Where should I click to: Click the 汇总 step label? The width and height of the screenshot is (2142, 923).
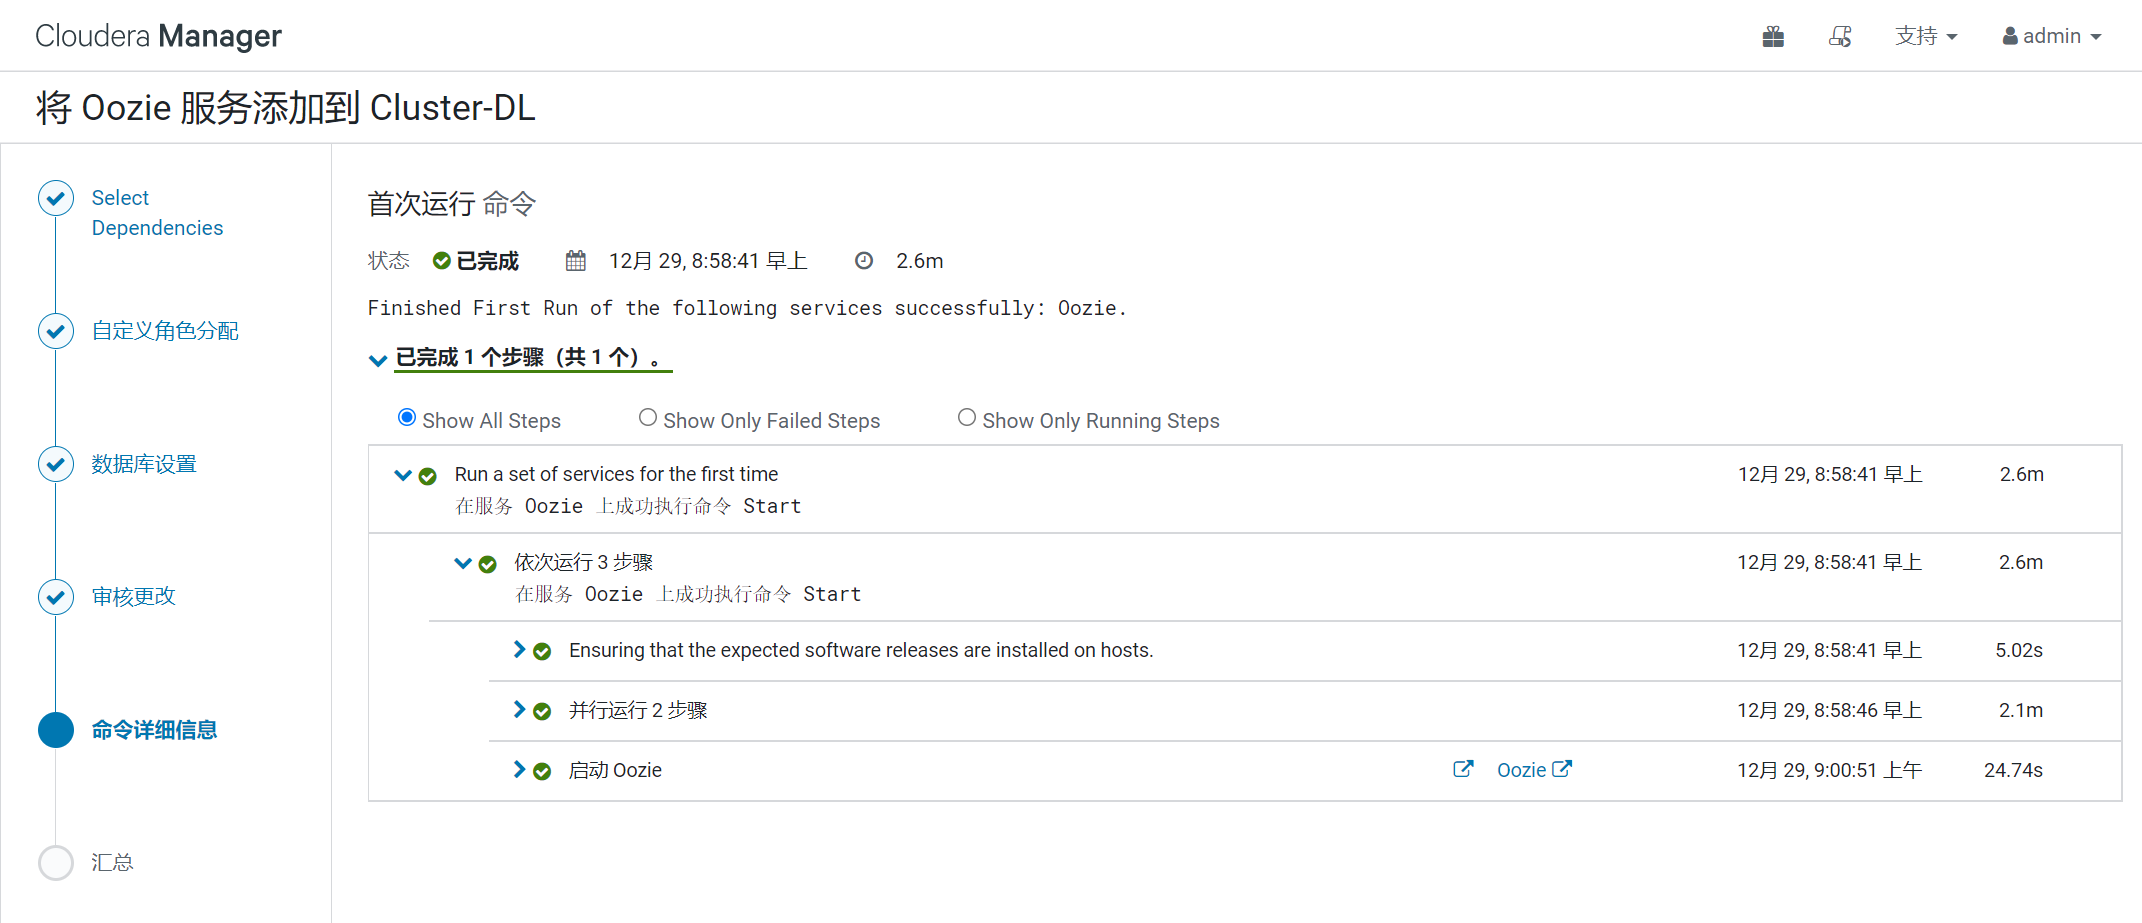(112, 862)
